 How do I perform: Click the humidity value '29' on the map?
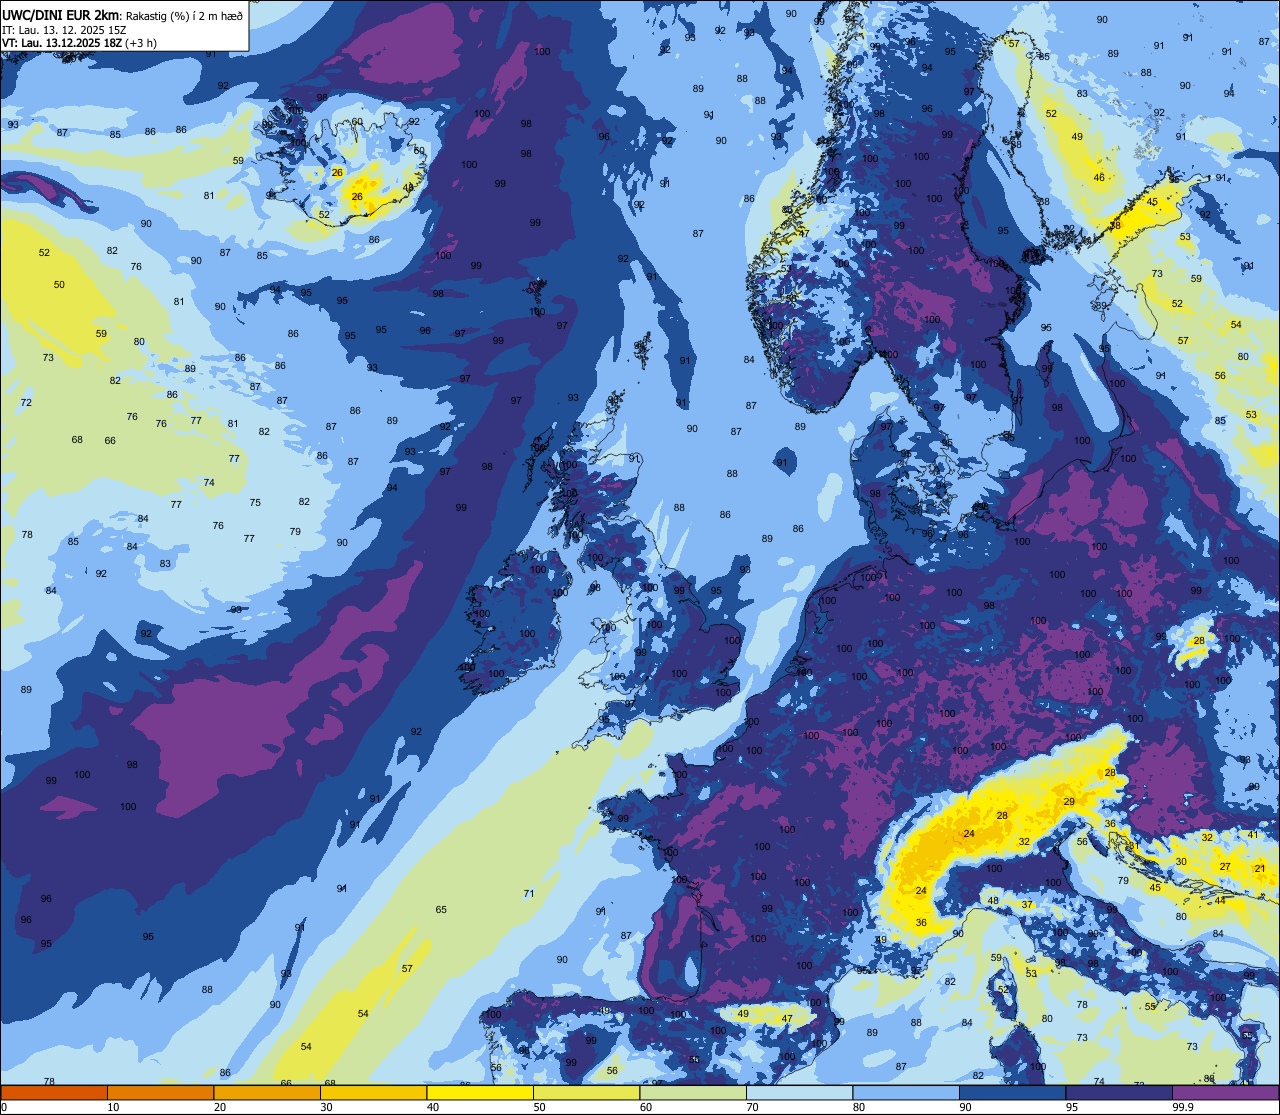tap(1069, 802)
